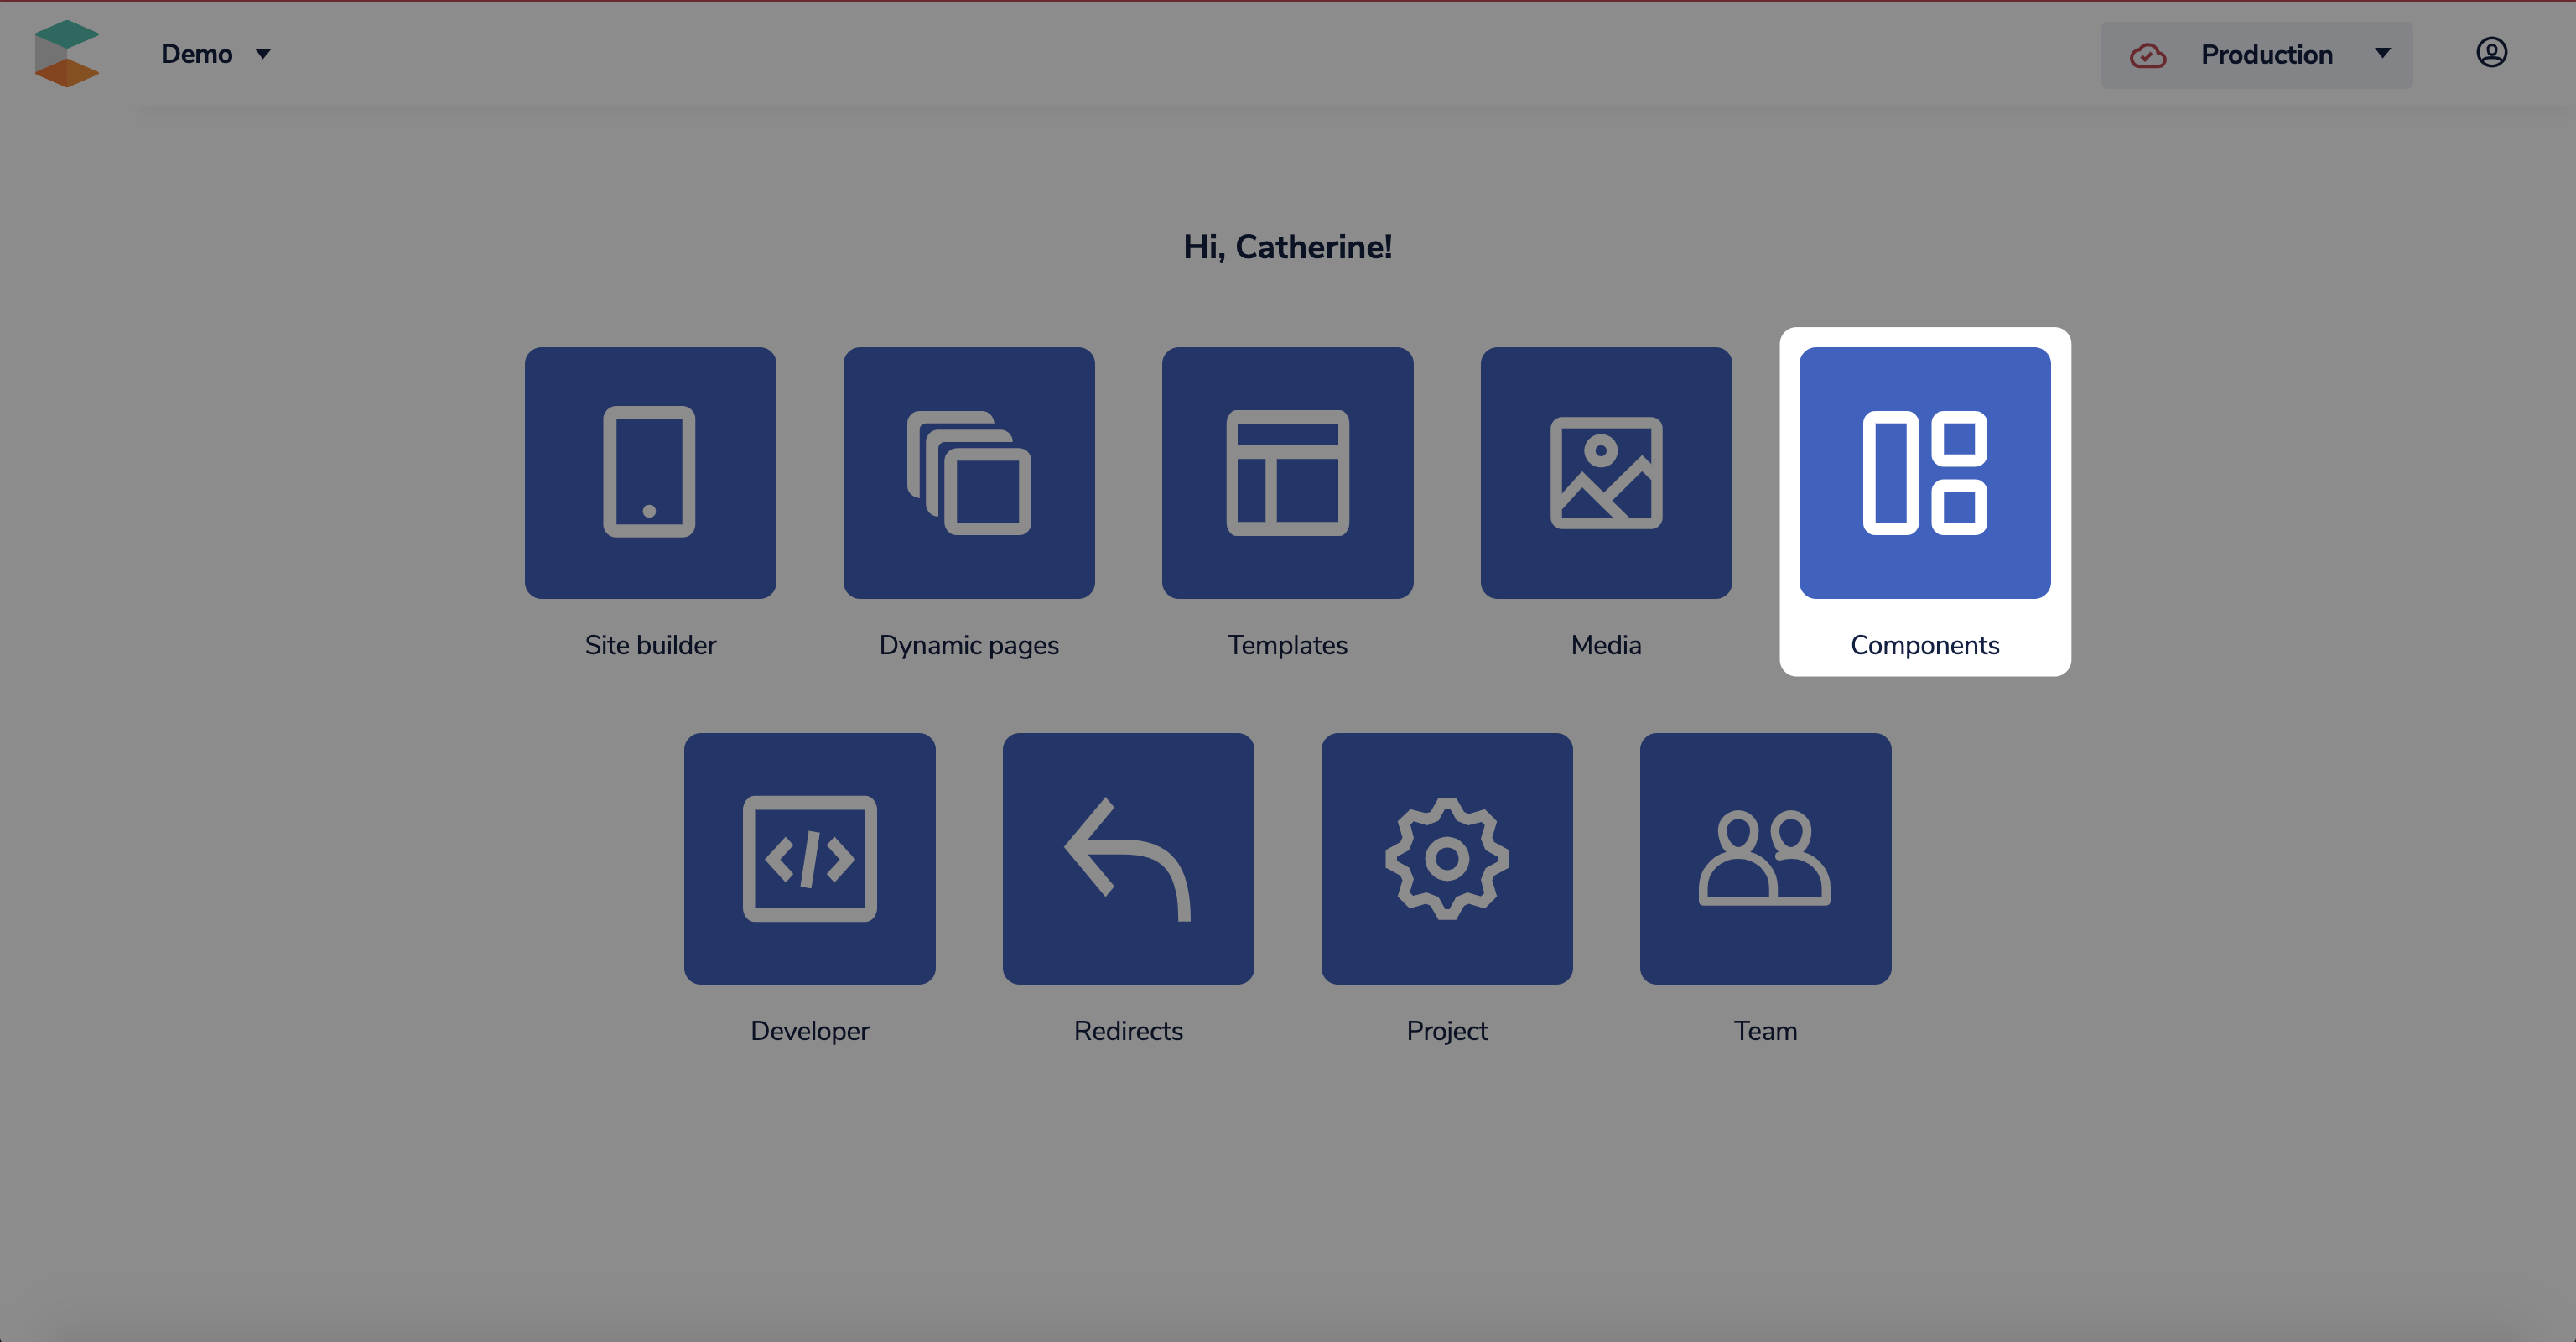Click the cloud deploy status icon
The height and width of the screenshot is (1342, 2576).
(x=2147, y=55)
